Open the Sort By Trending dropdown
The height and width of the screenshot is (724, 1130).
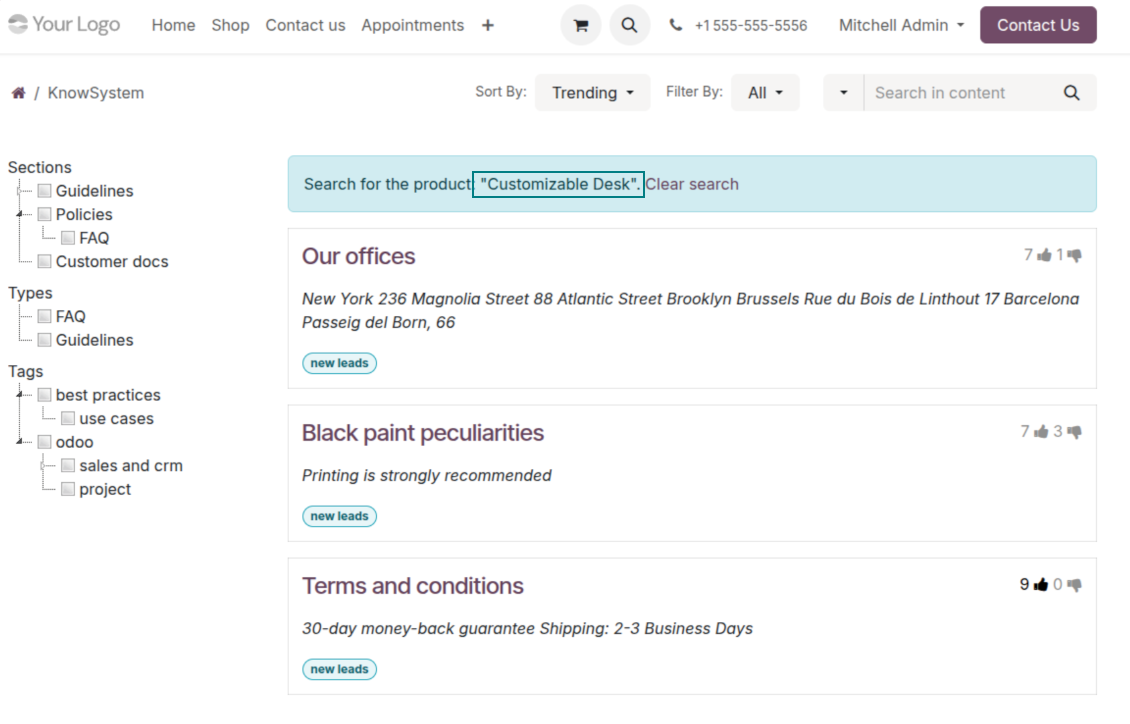592,93
